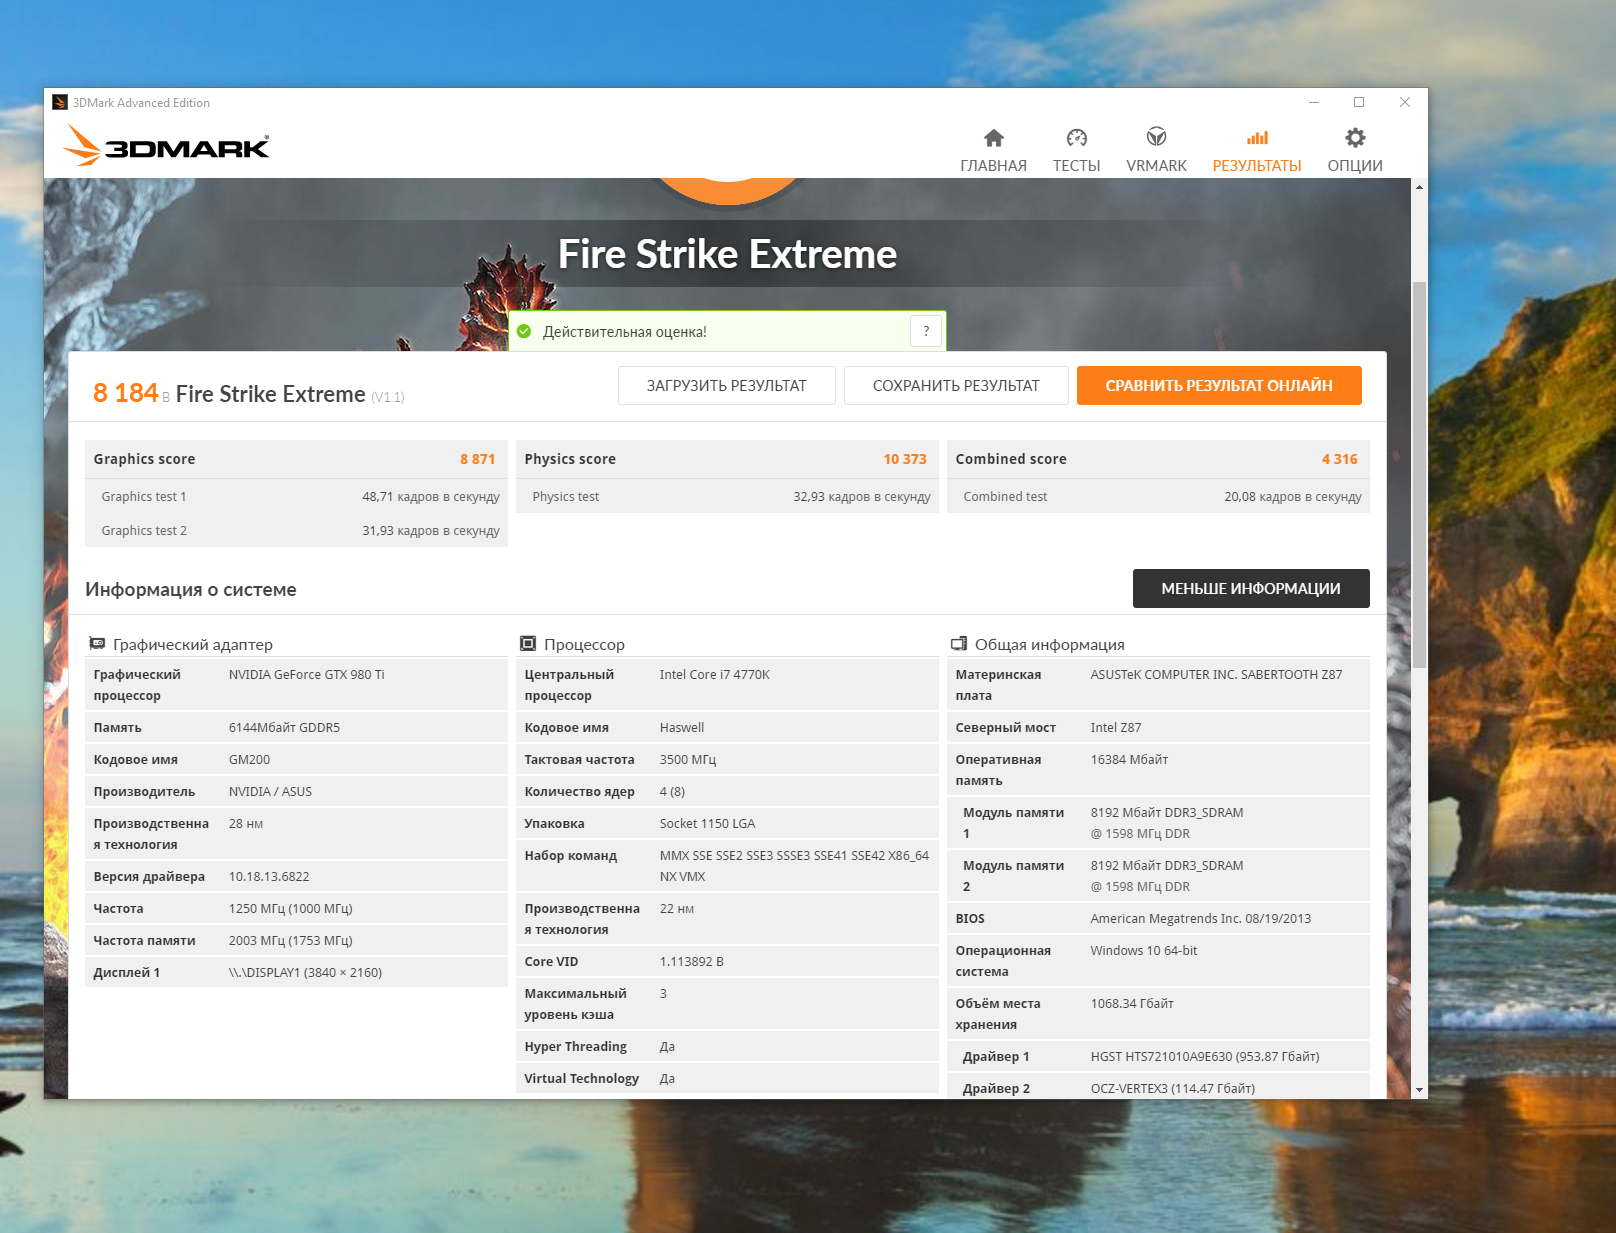The width and height of the screenshot is (1616, 1233).
Task: Click the Graphics test 2 row
Action: 297,531
